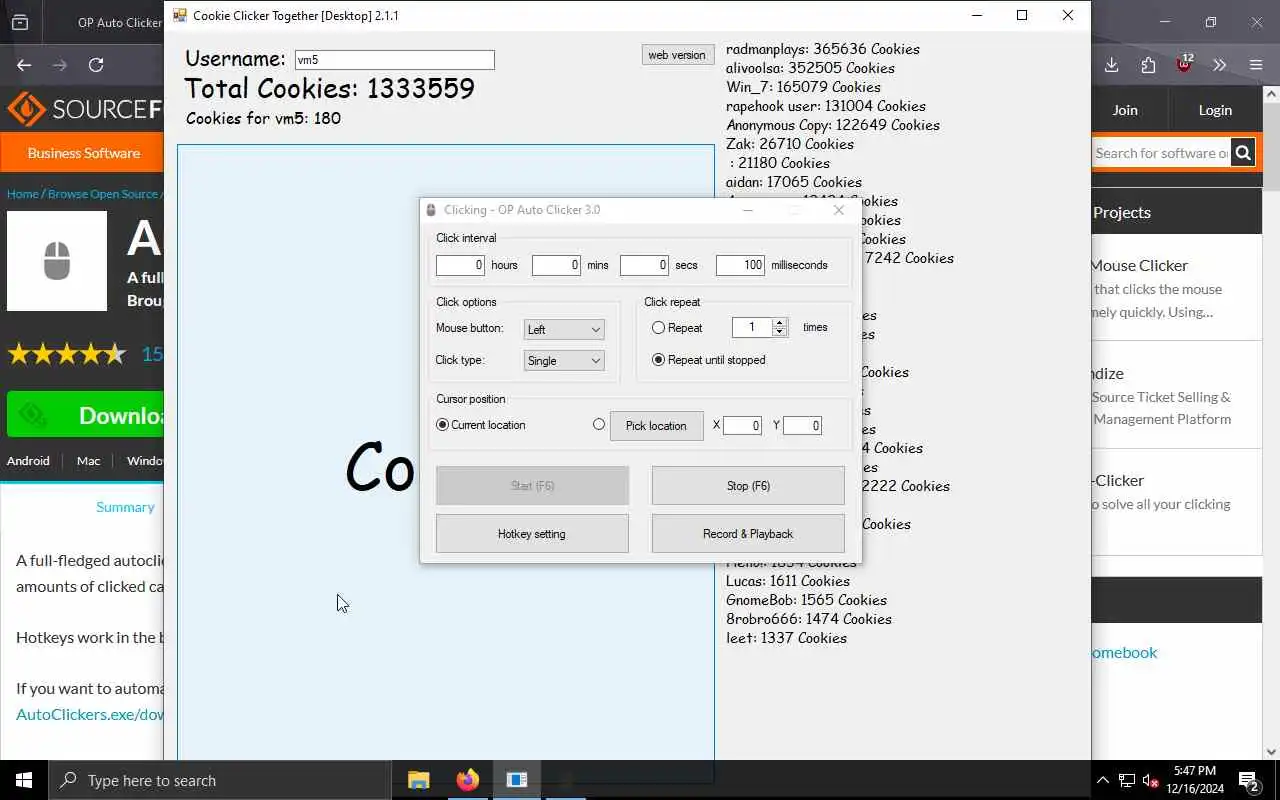Click the Login link on SourceForge
This screenshot has width=1280, height=800.
coord(1215,110)
